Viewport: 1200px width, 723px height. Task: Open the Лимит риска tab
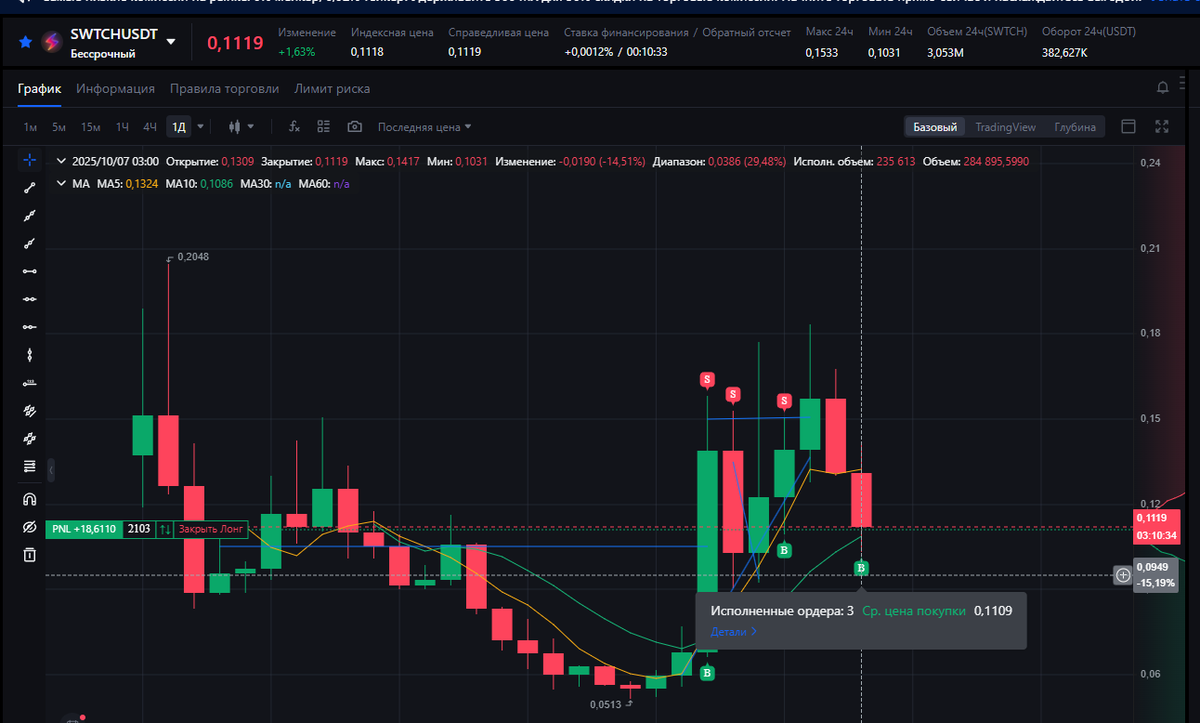point(332,88)
